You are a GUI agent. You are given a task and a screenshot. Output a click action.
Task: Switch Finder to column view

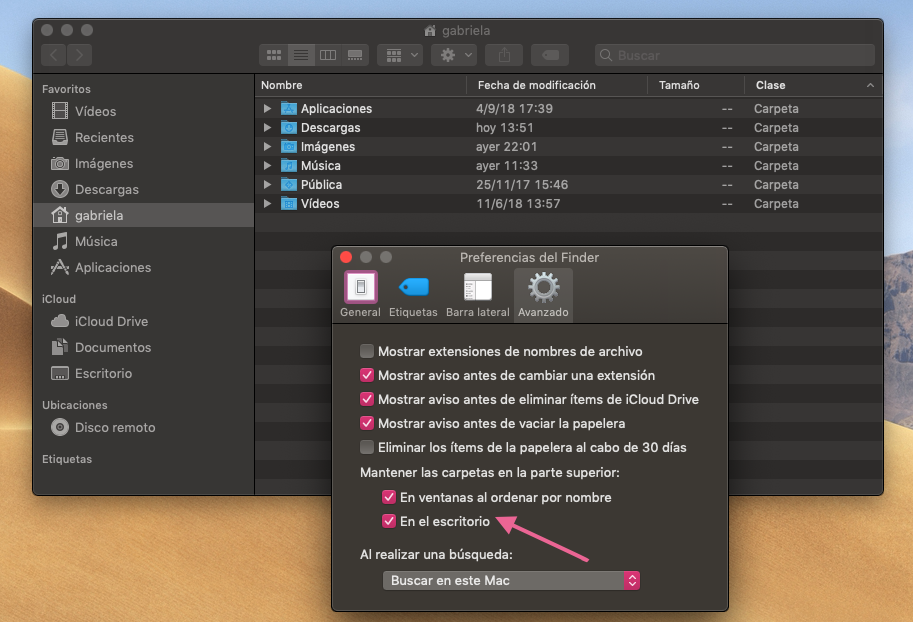click(328, 55)
